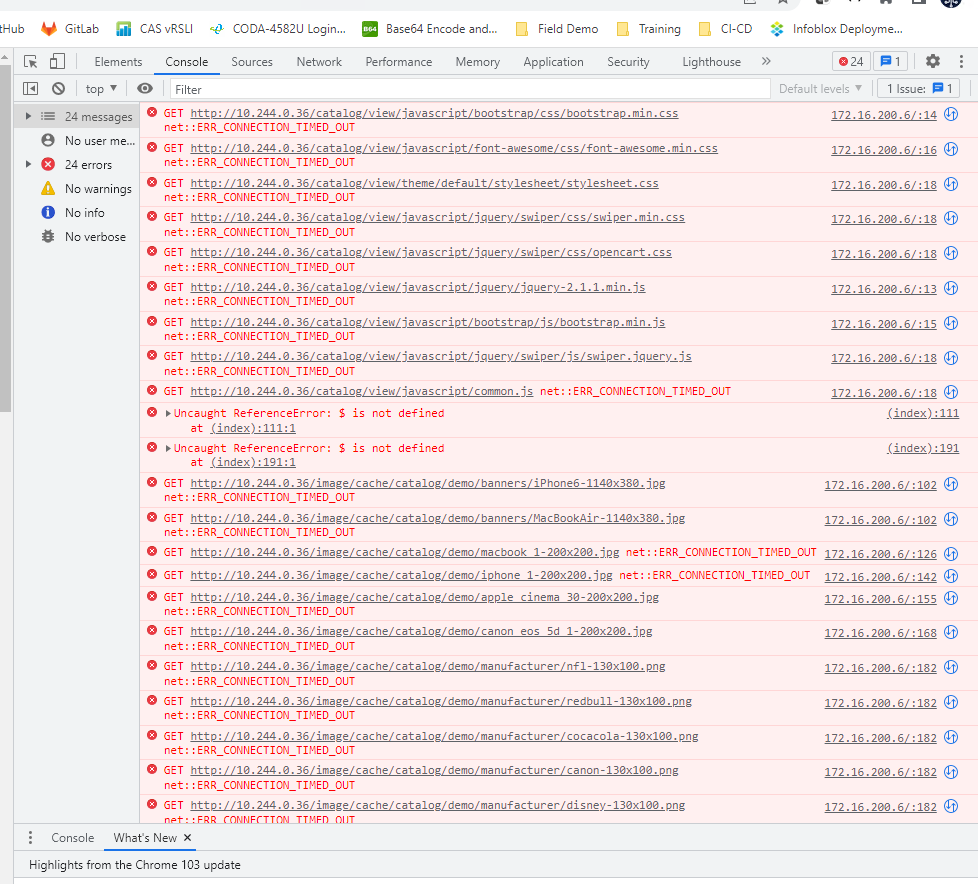Click the red 24 errors counter badge
This screenshot has height=884, width=978.
pos(851,61)
